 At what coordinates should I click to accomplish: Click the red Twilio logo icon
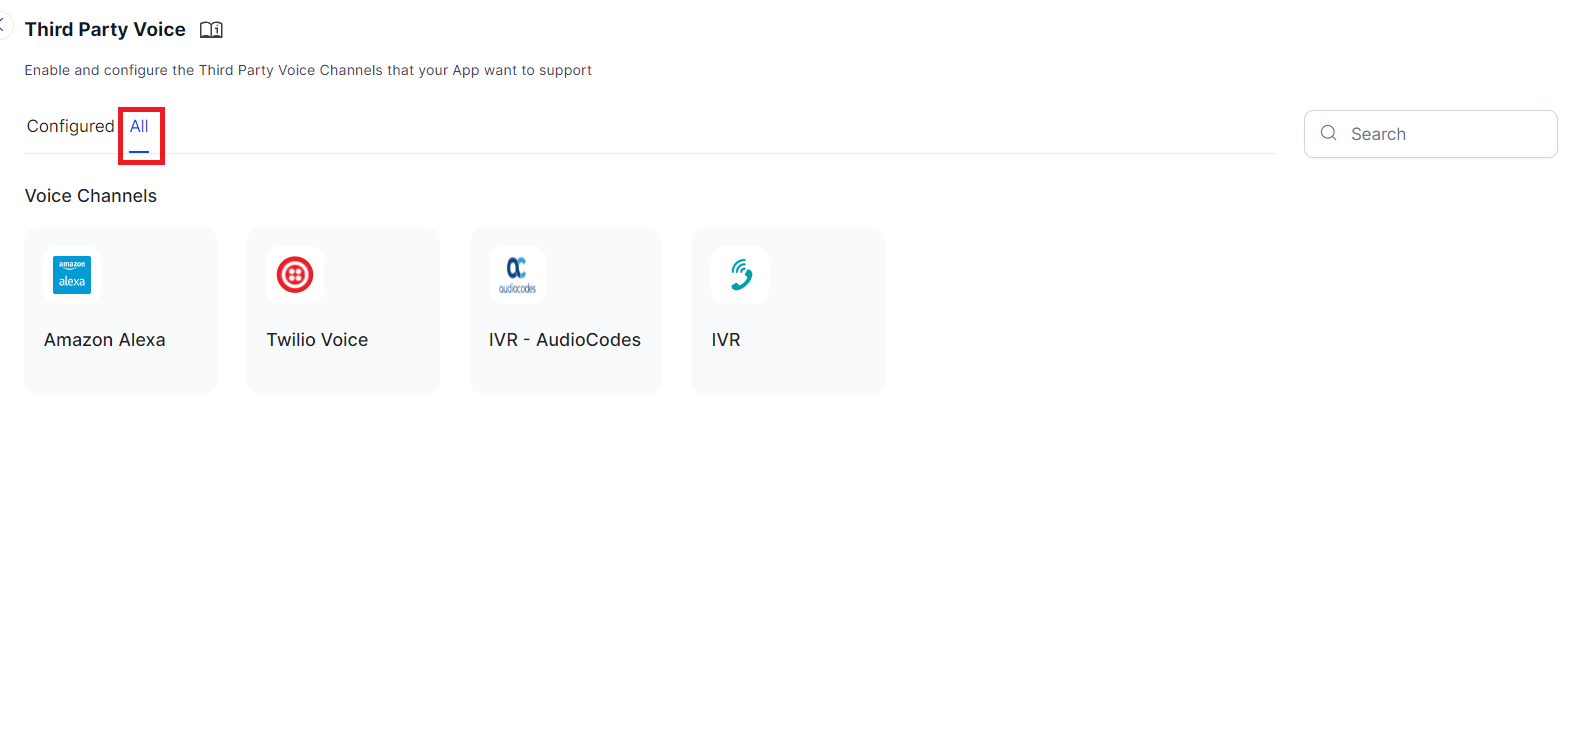[x=295, y=275]
